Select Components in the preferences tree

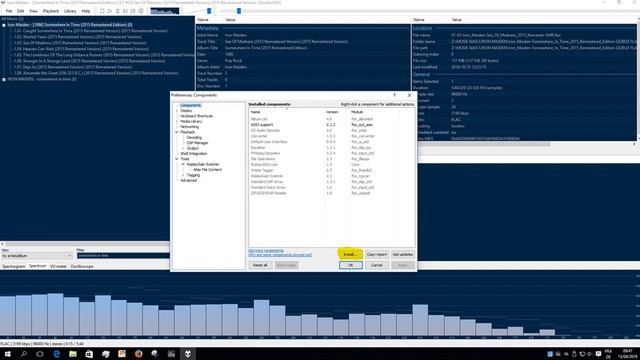coord(191,105)
